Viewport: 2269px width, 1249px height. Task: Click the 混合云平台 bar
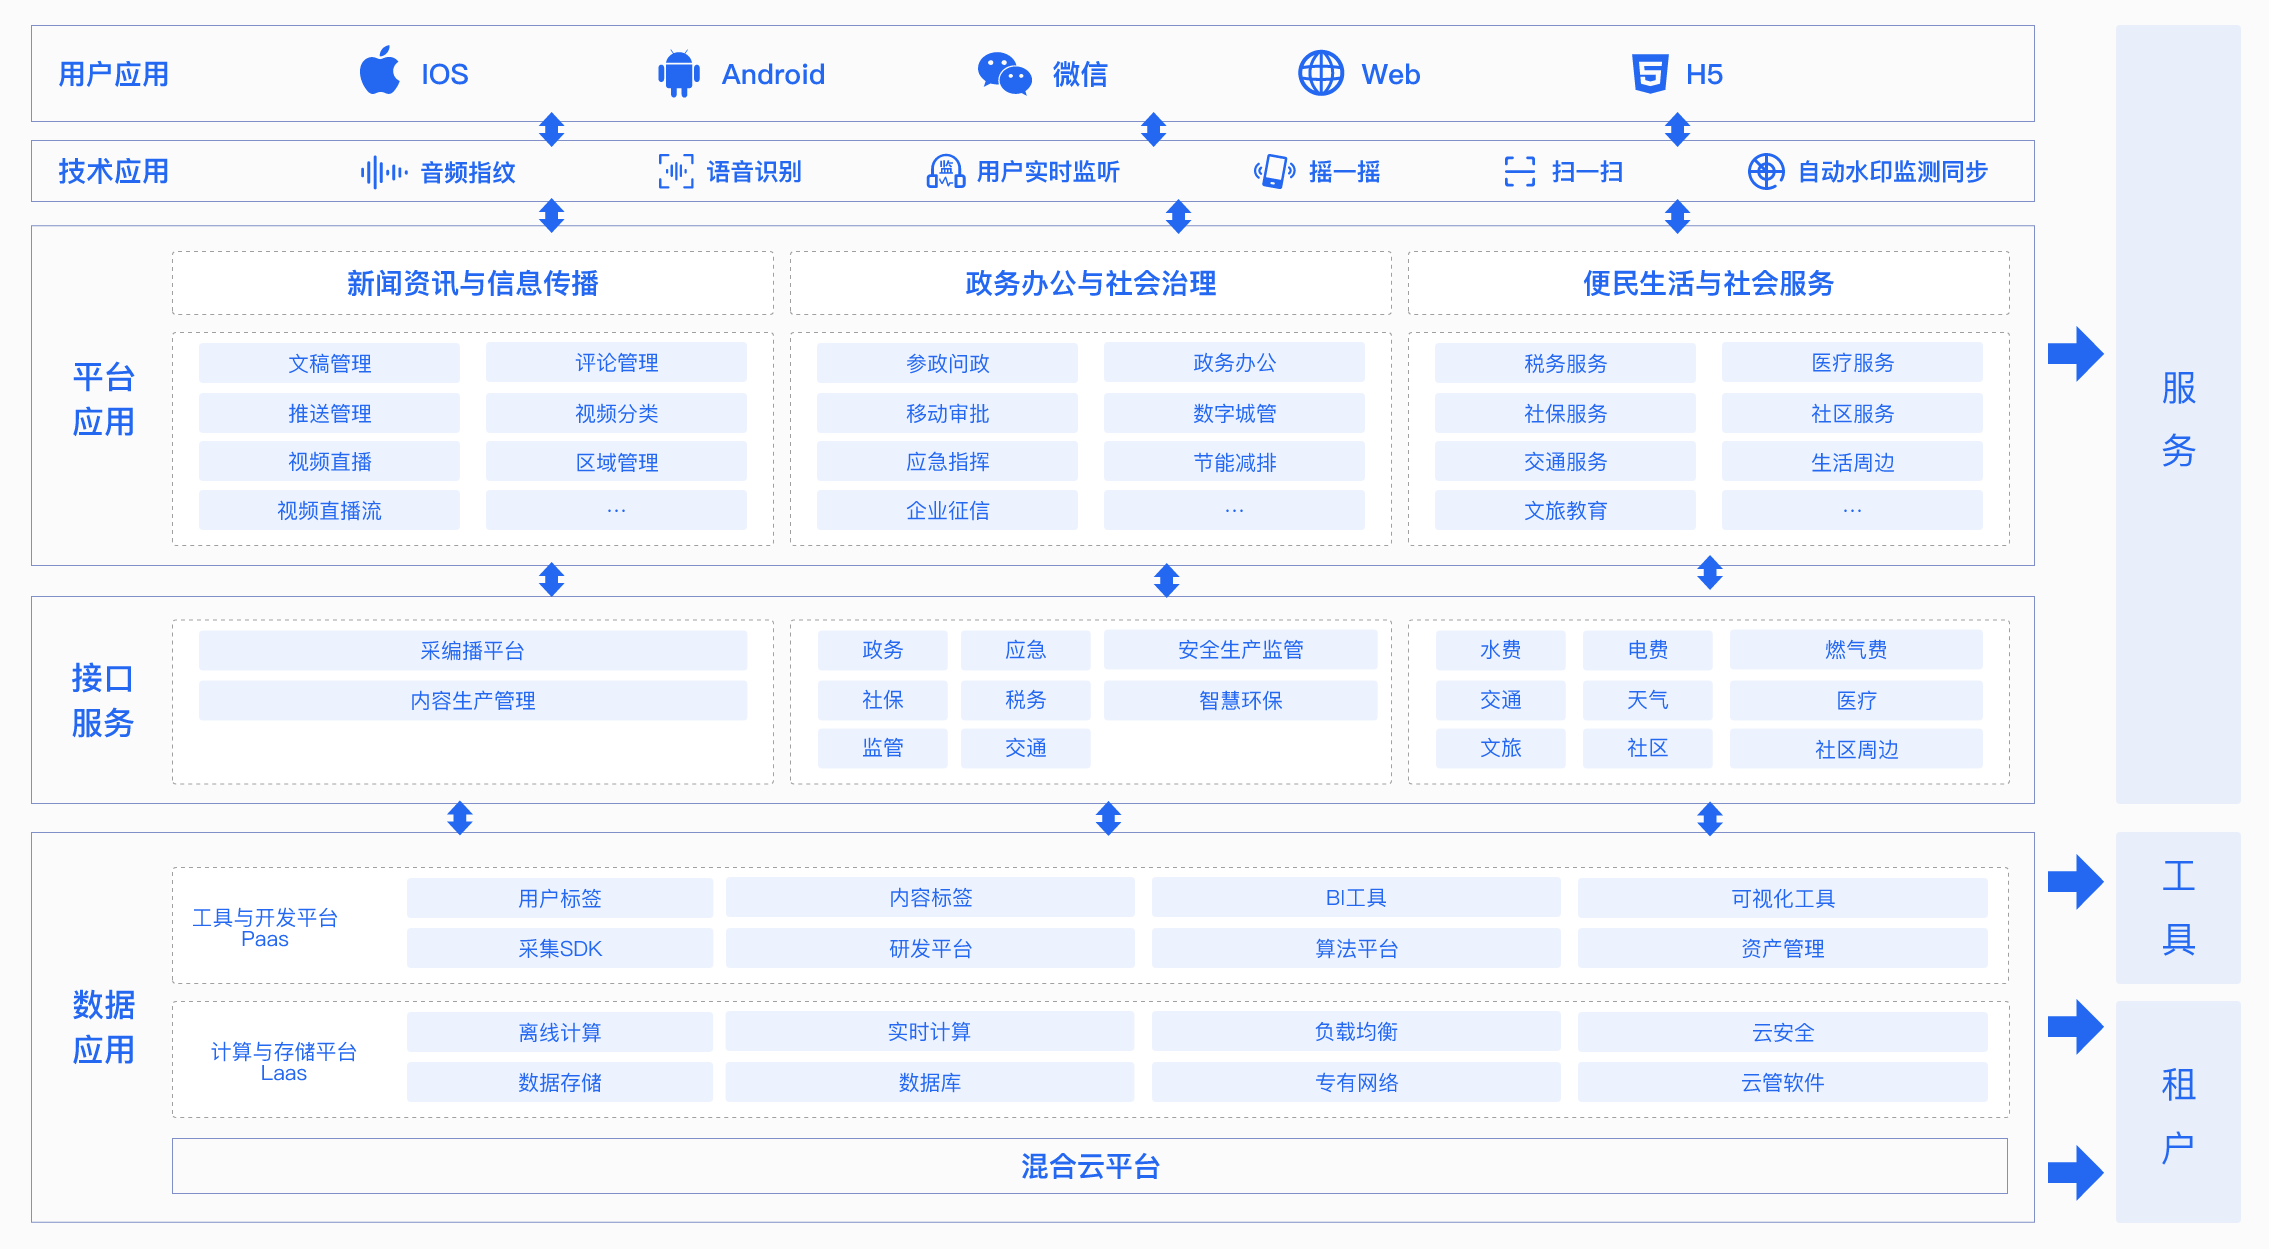[x=1089, y=1166]
